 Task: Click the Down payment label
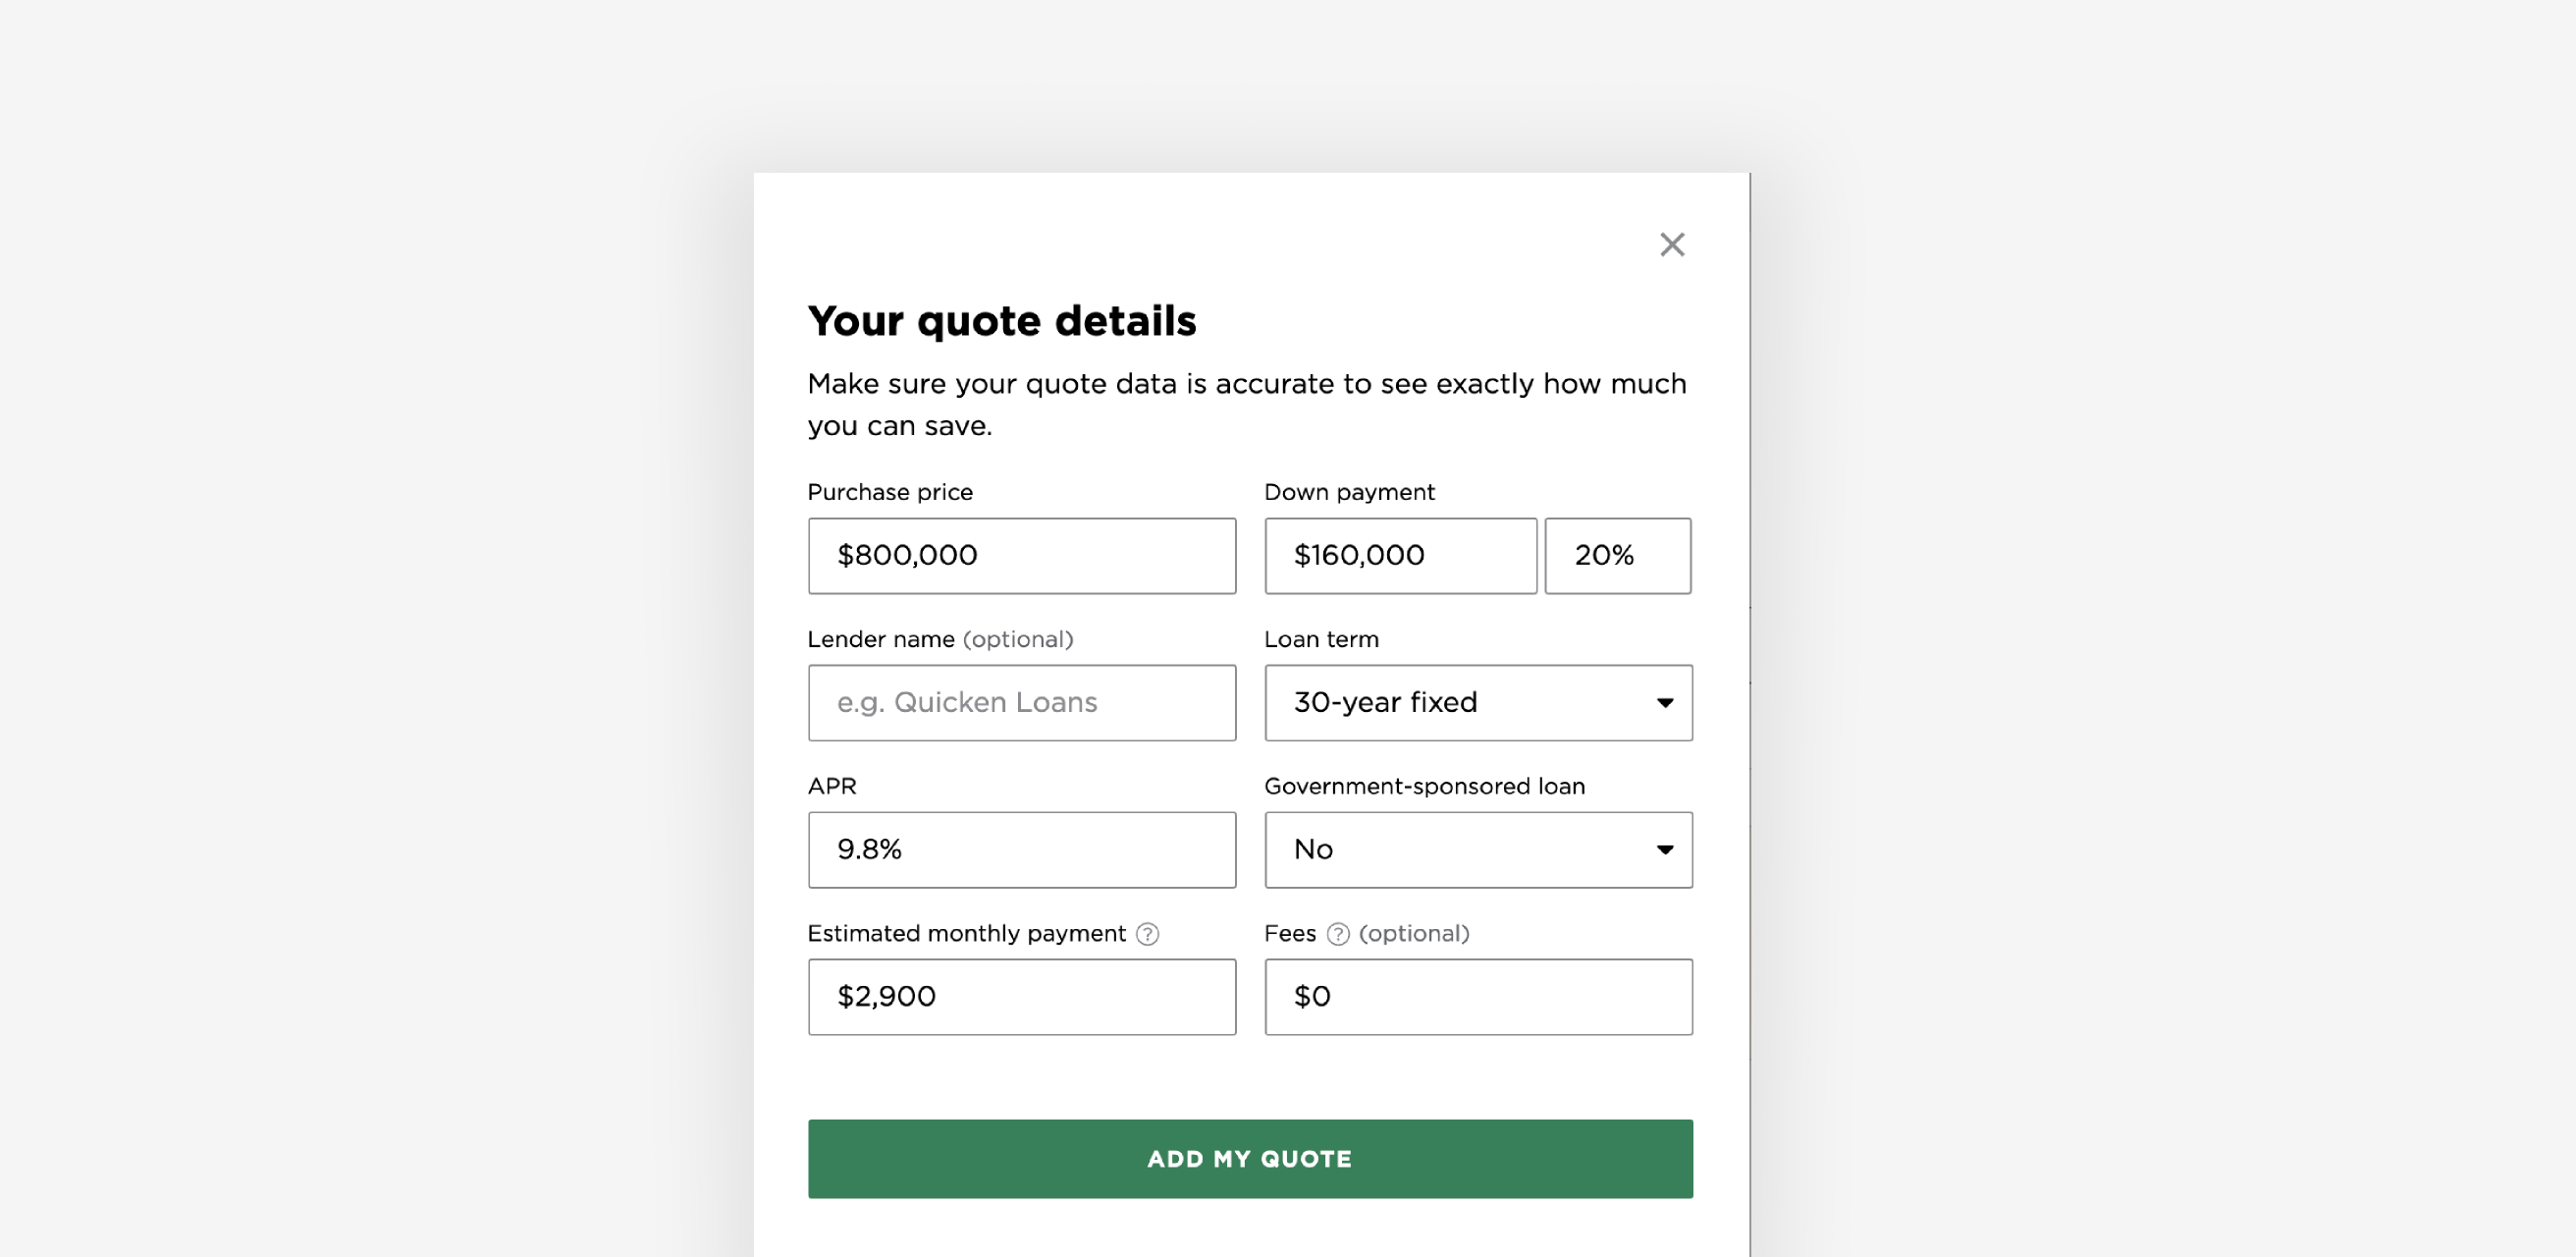pos(1348,492)
